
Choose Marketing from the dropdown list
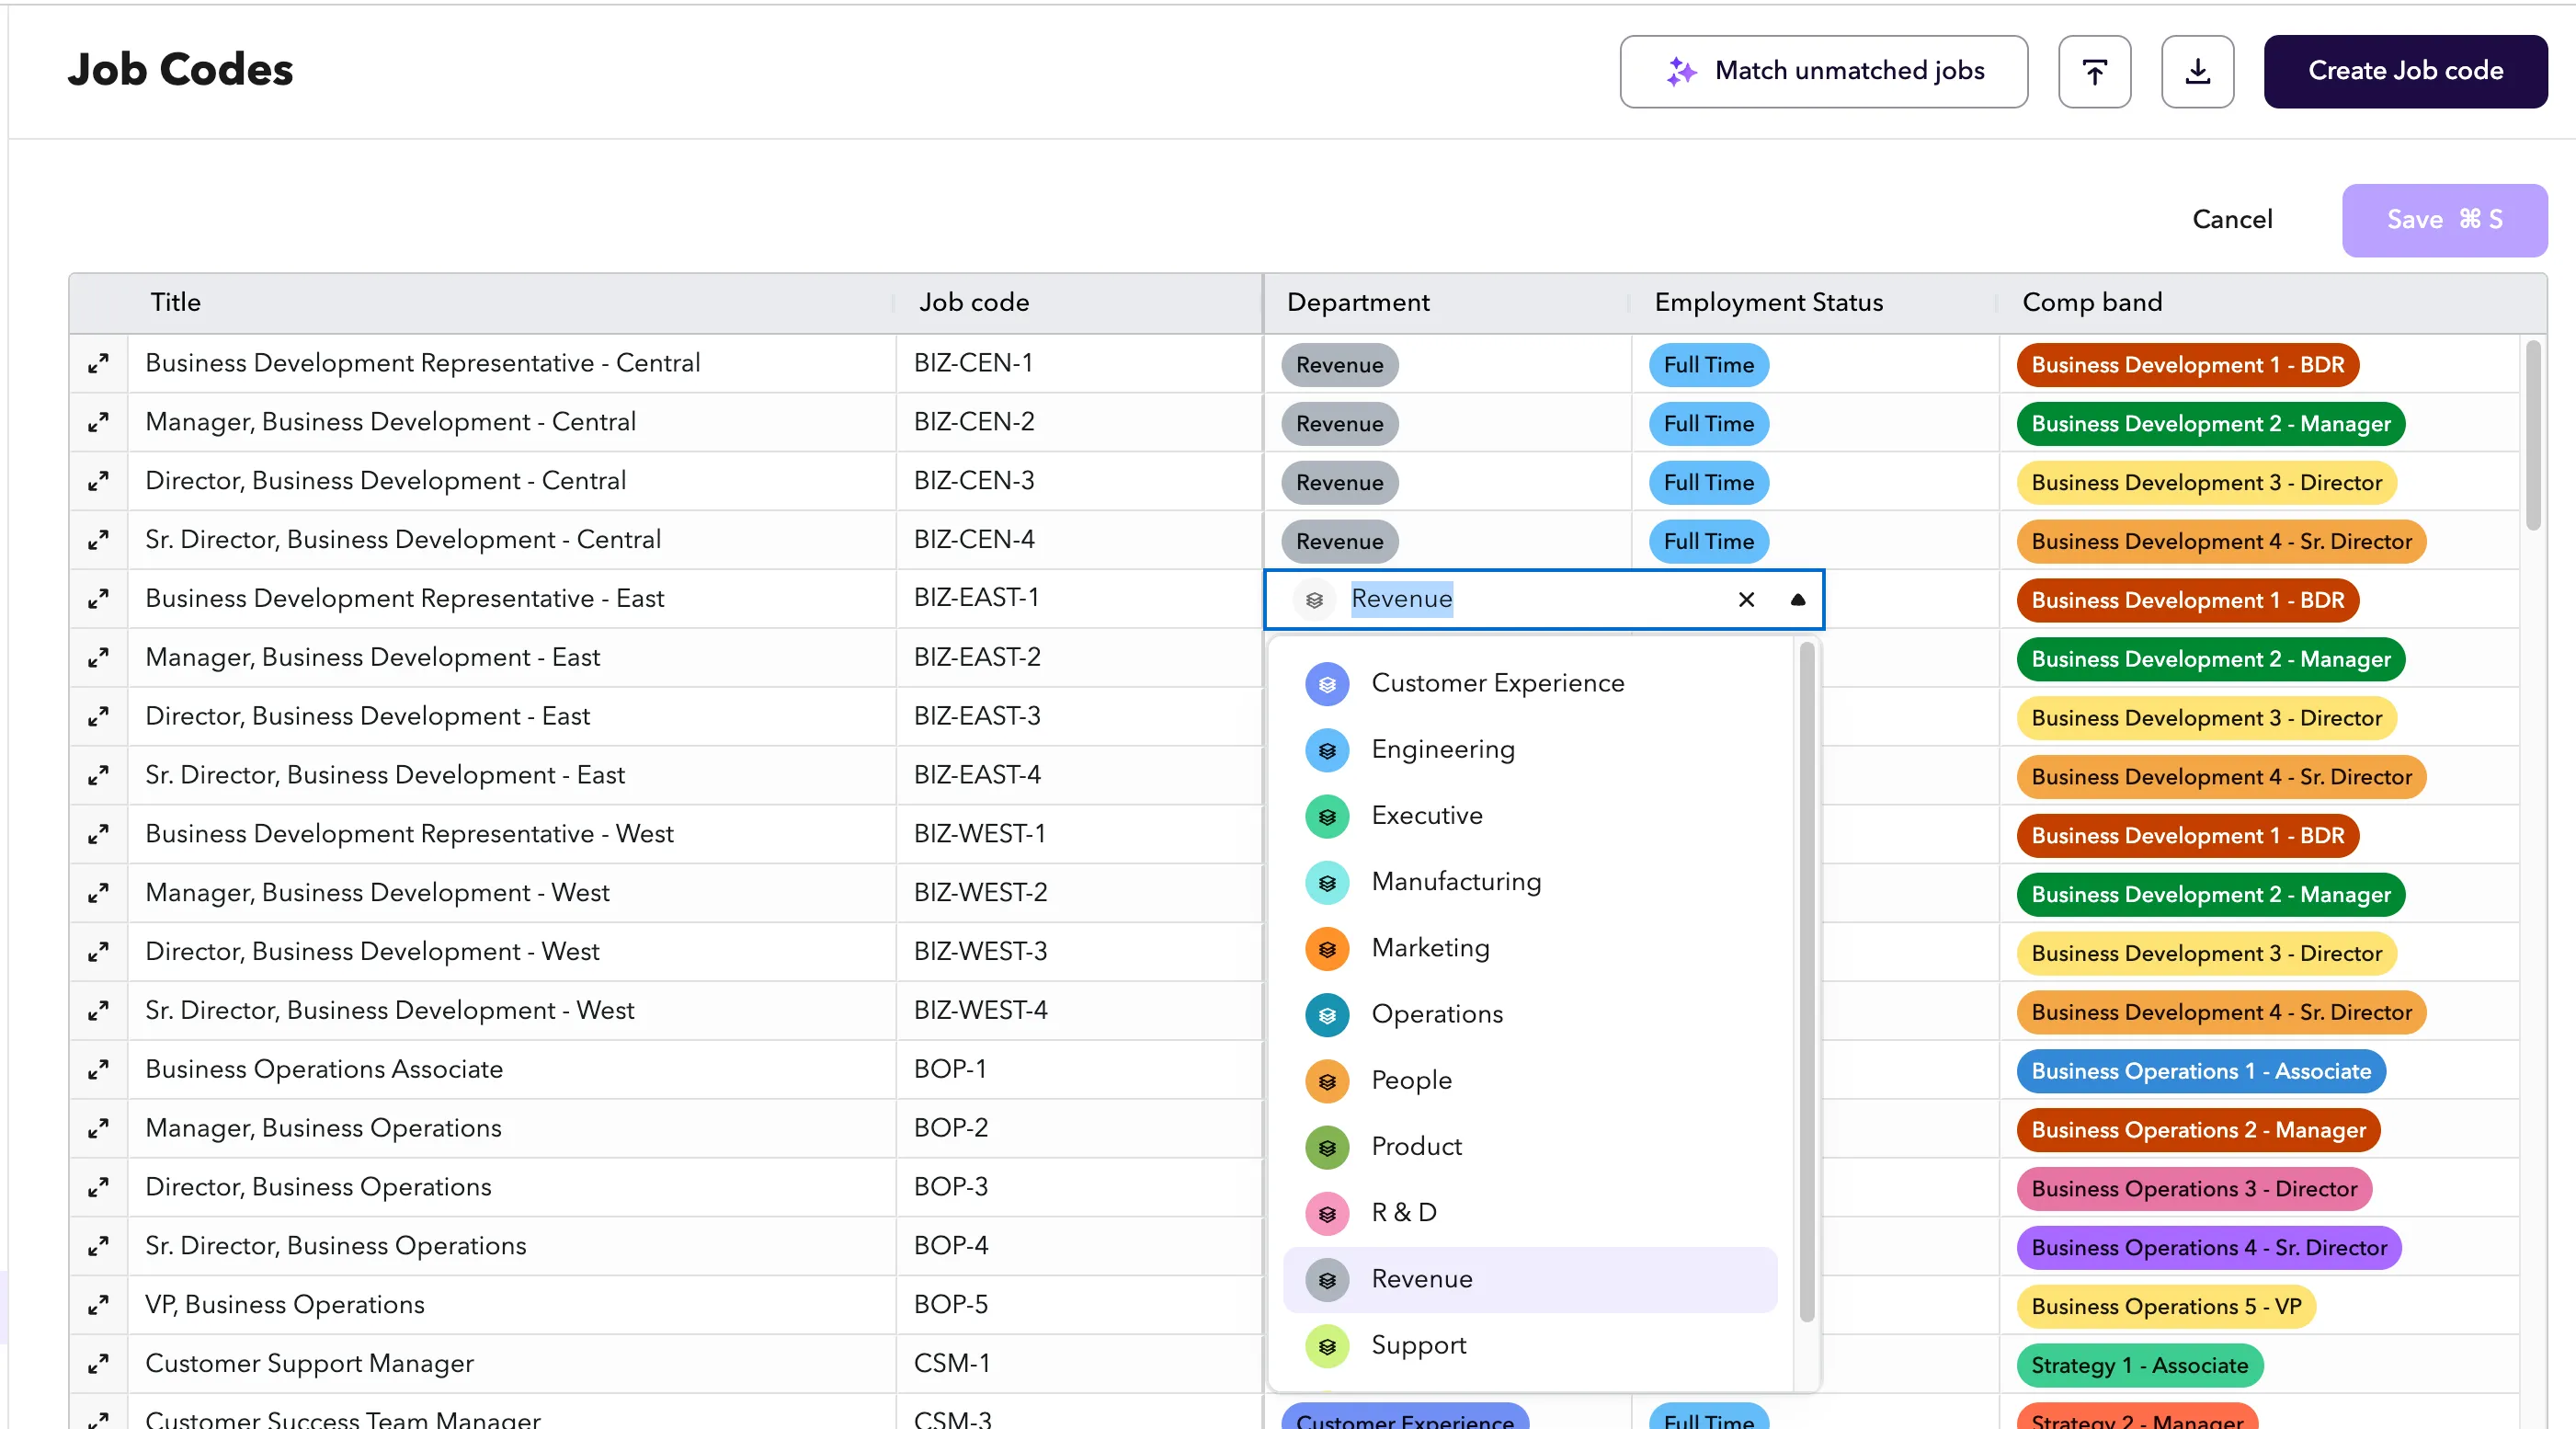(1530, 947)
